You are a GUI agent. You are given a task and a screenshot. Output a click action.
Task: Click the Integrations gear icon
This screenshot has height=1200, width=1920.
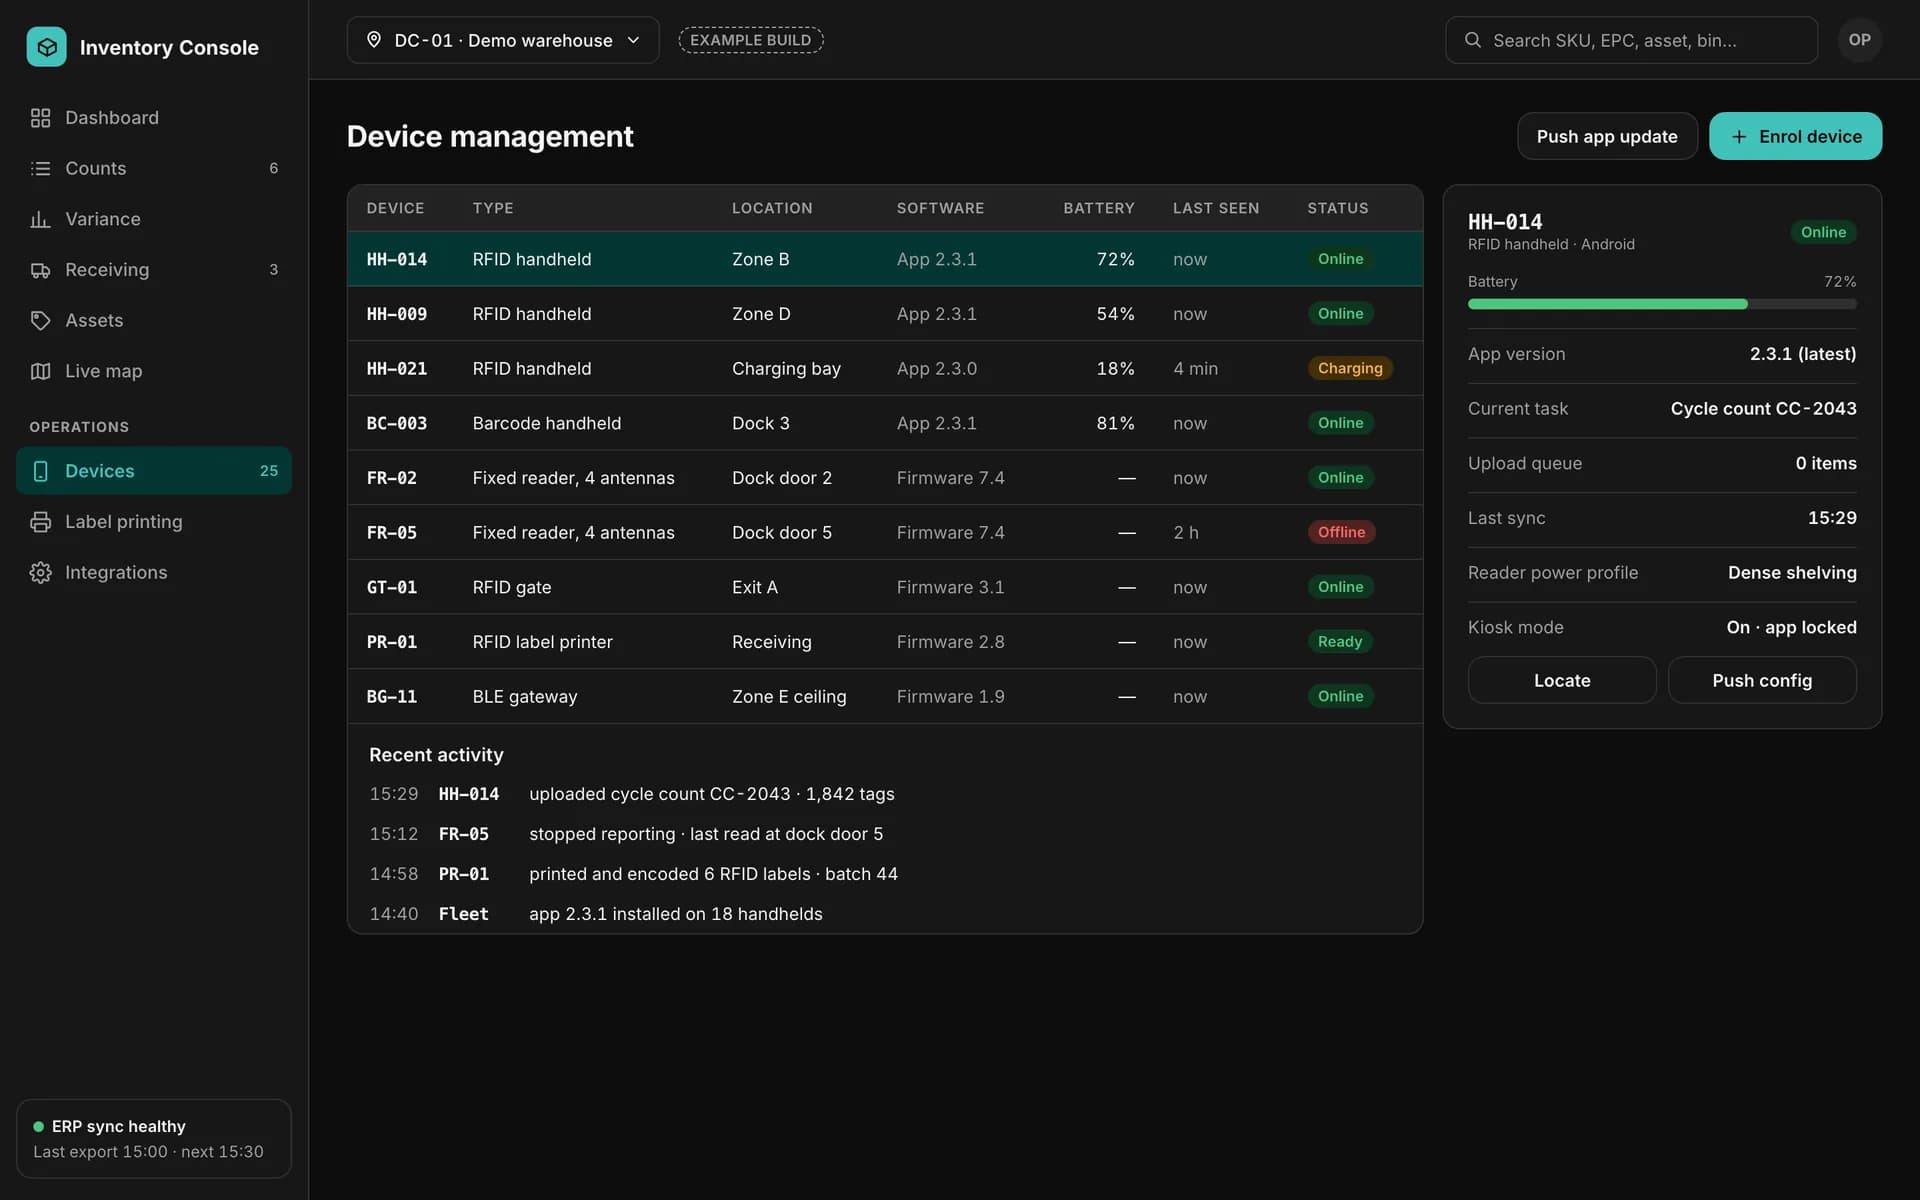[40, 573]
